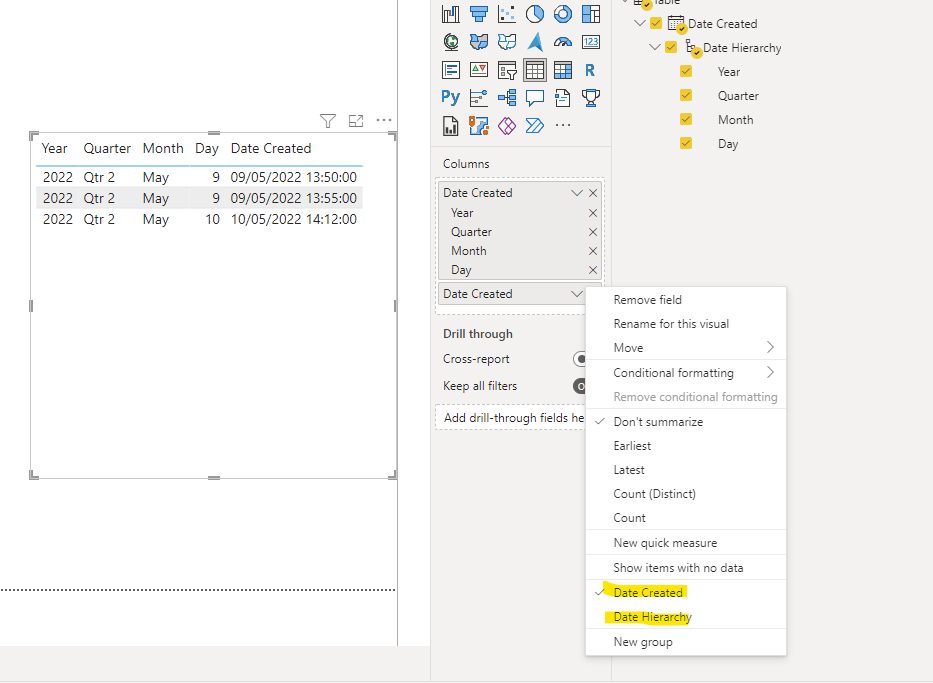This screenshot has height=683, width=933.
Task: Remove Year from Columns well
Action: coord(593,213)
